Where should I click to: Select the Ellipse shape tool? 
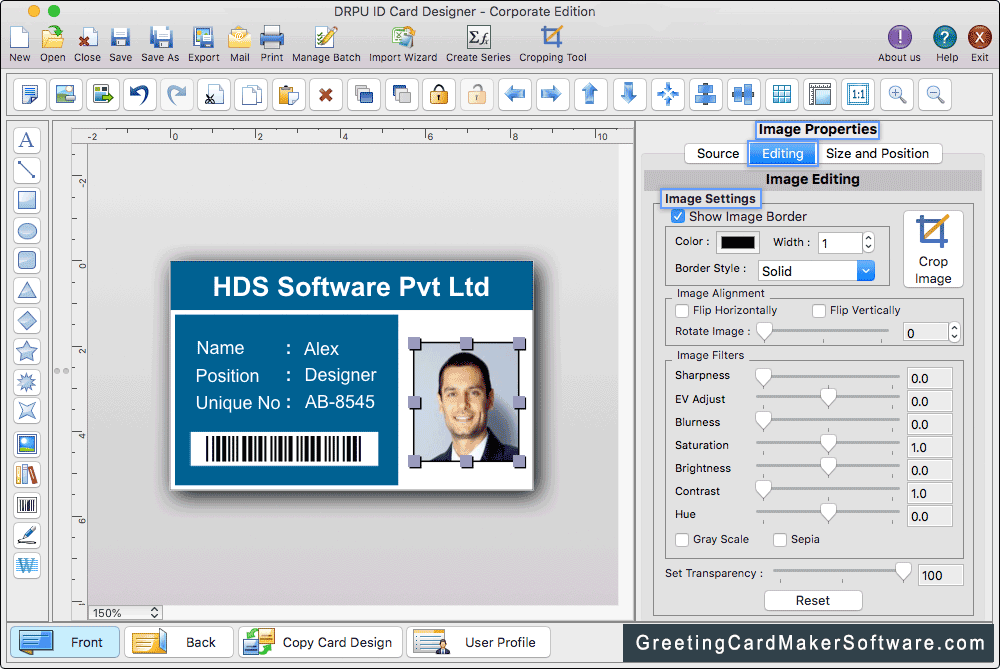tap(27, 230)
